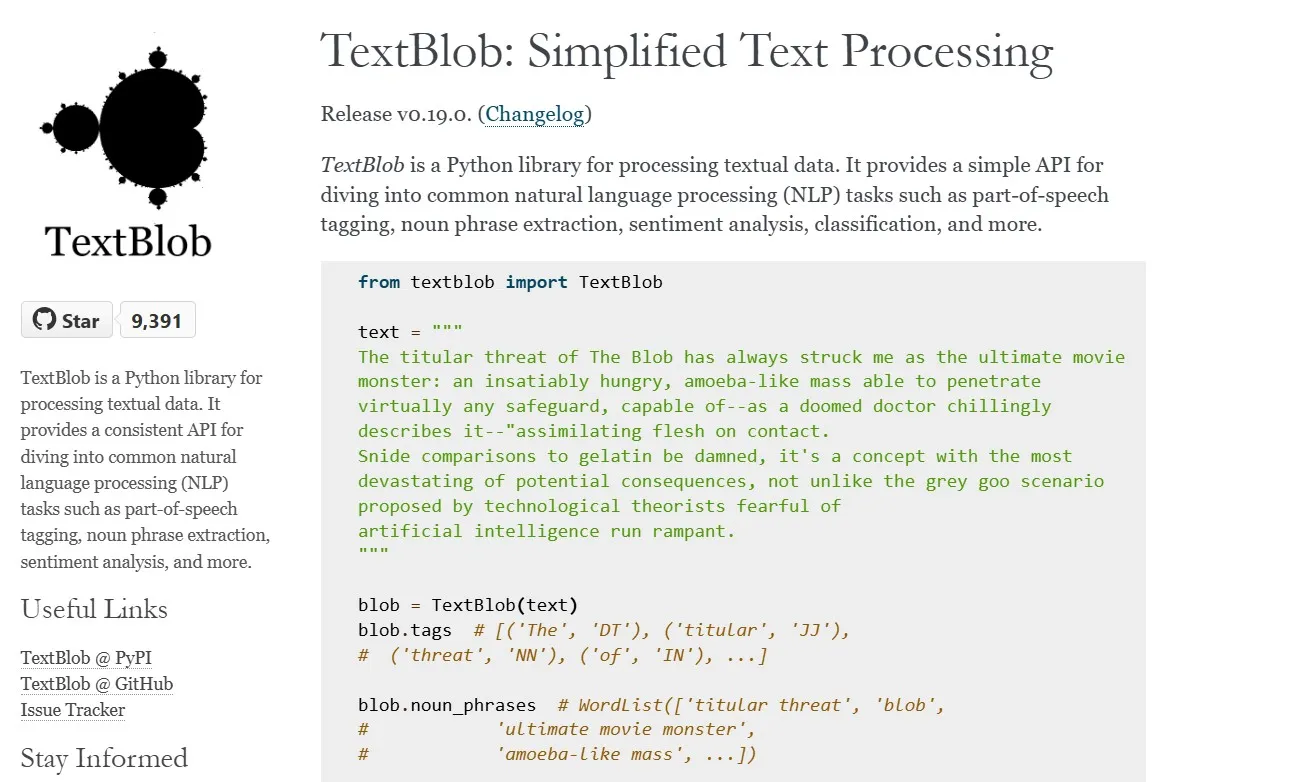Click the 'from textblob import TextBlob' code line
1290x782 pixels.
point(510,282)
